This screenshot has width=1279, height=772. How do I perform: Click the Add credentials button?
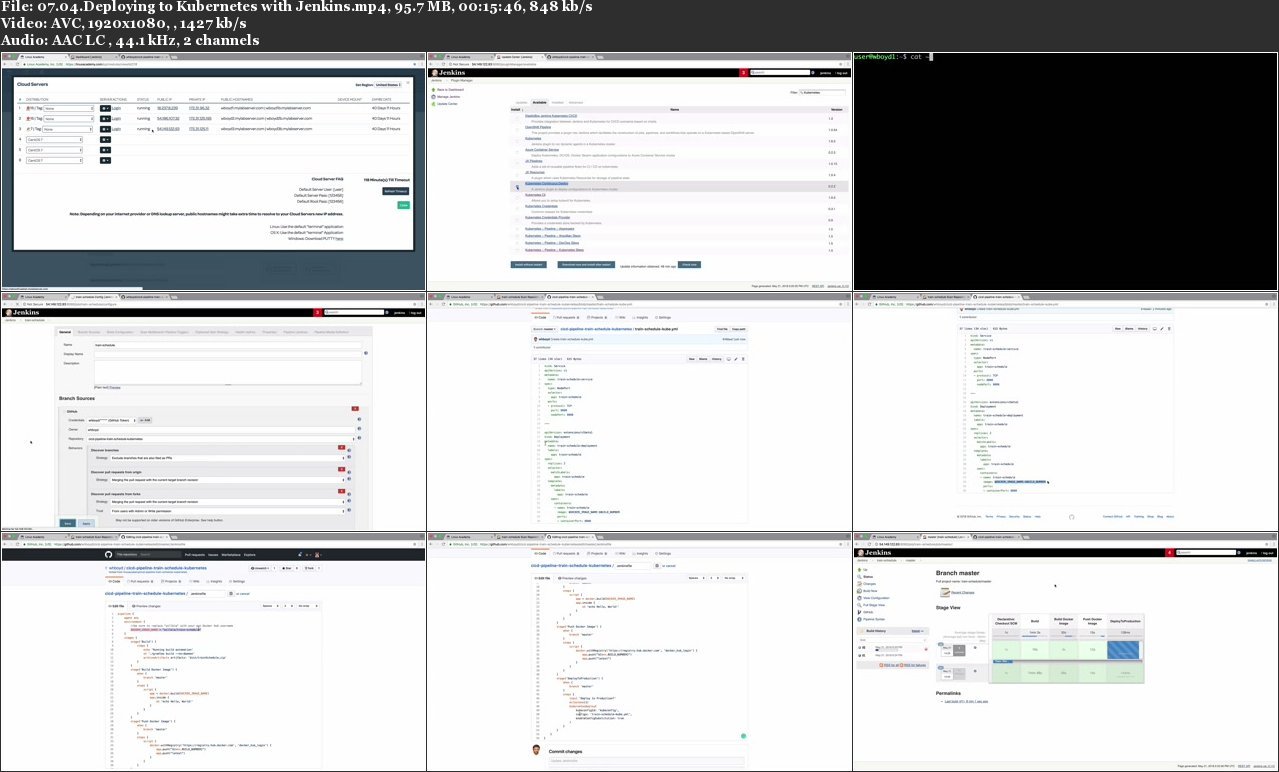click(145, 420)
